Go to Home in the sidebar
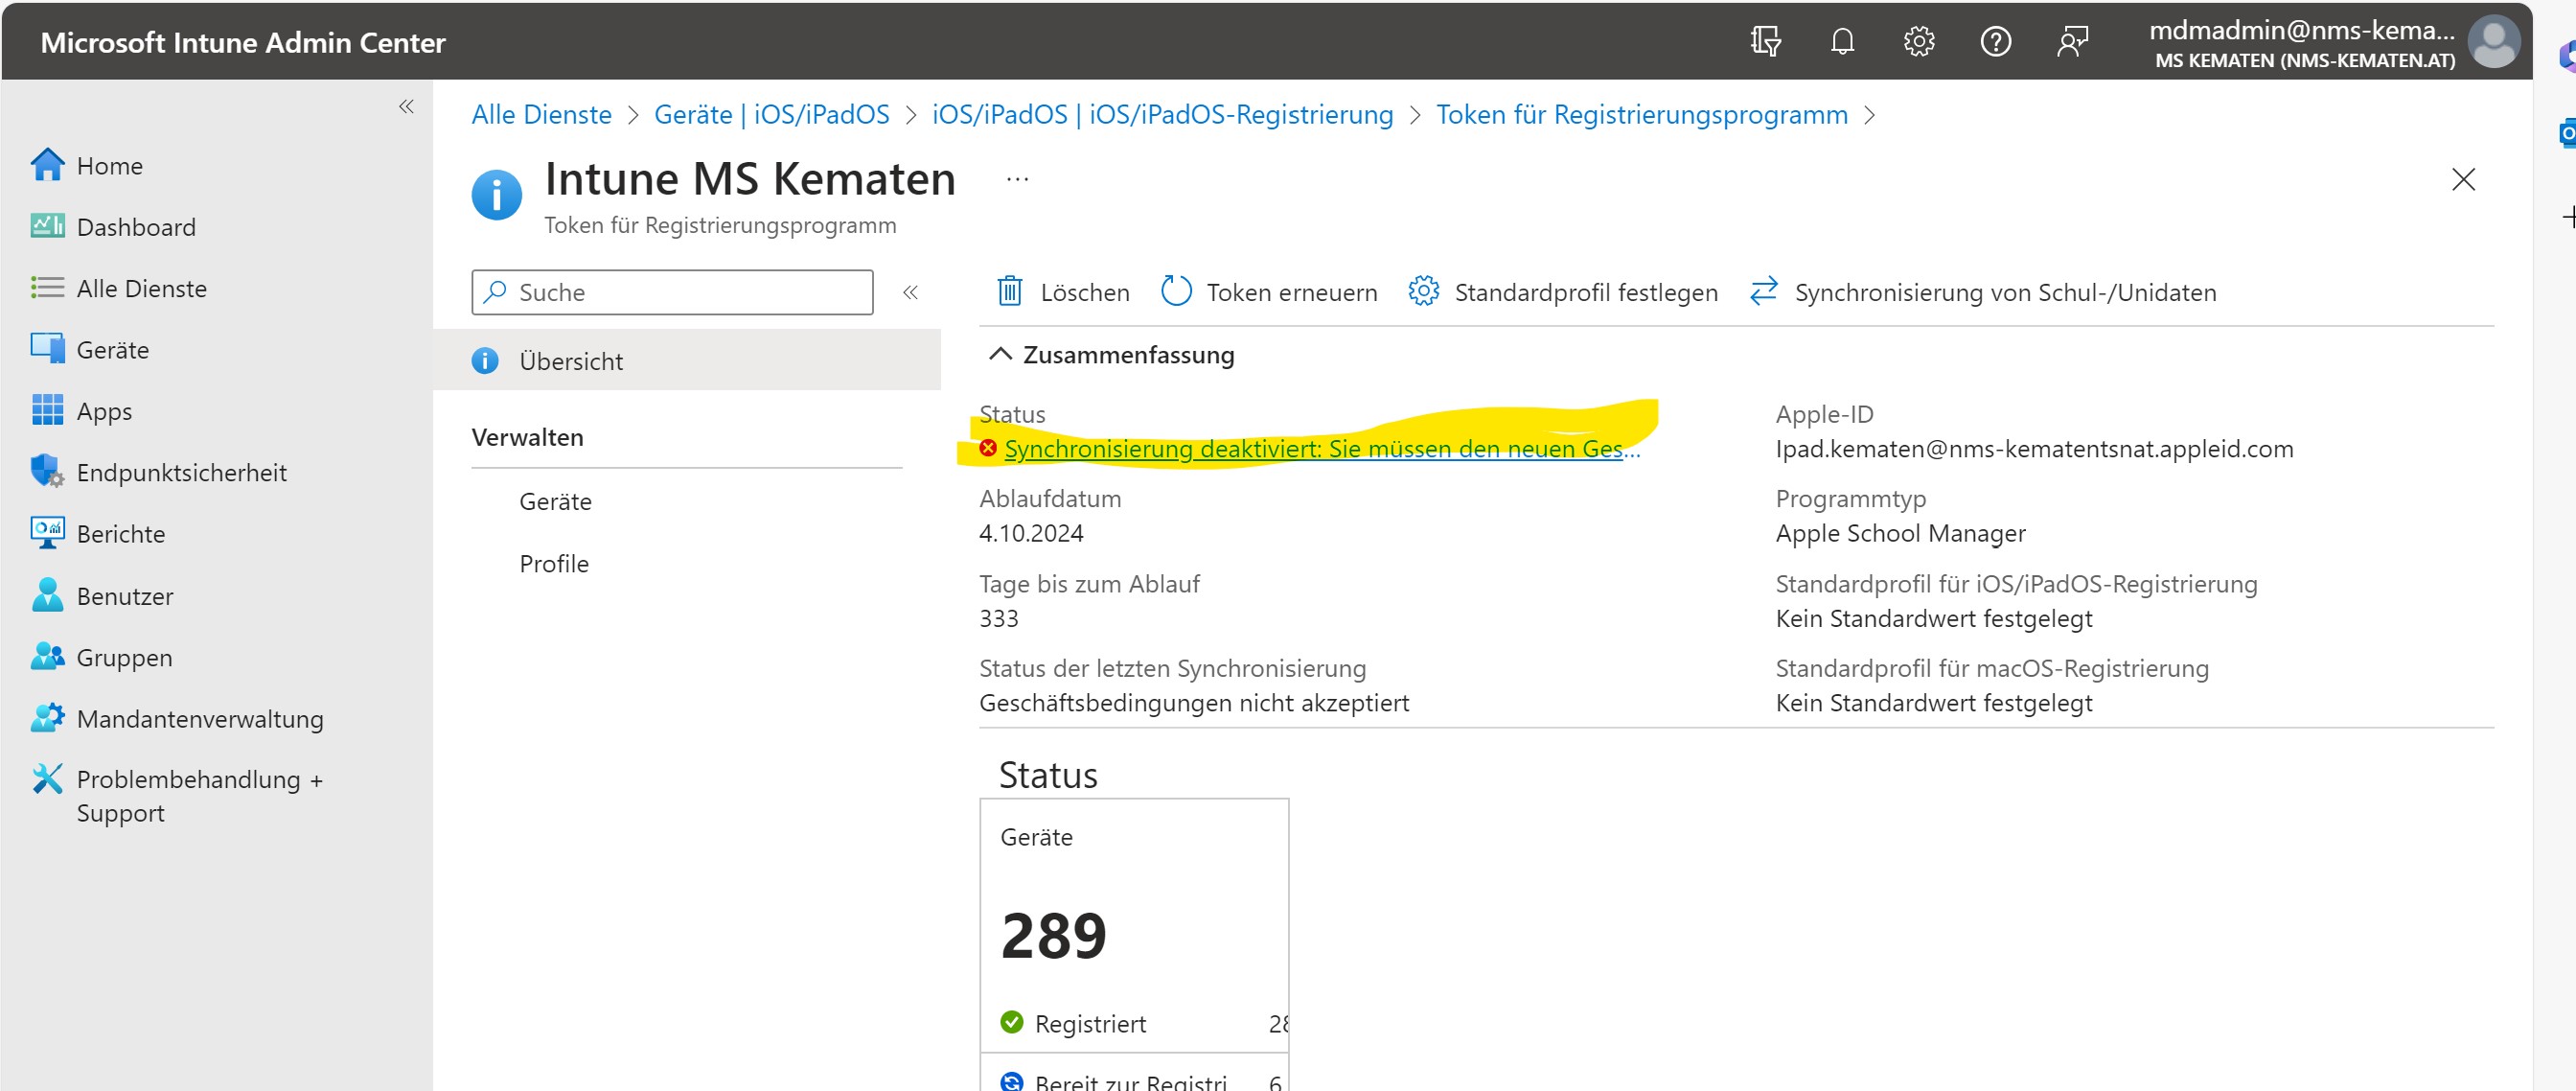 coord(87,165)
